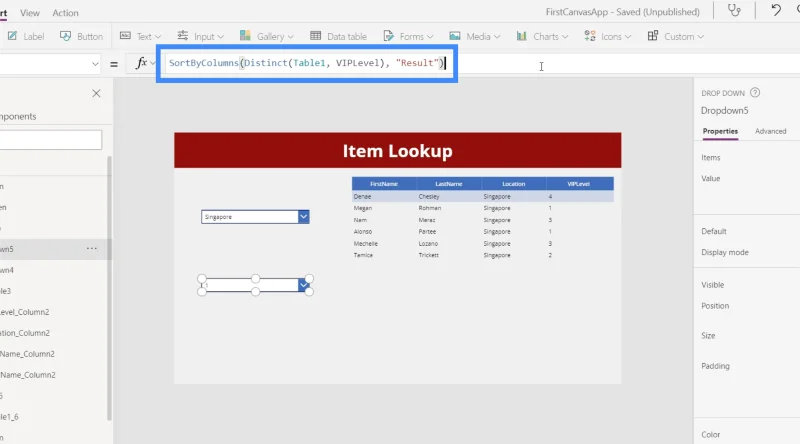Select the Alonso row in the table
Viewport: 800px width, 444px height.
(x=483, y=232)
